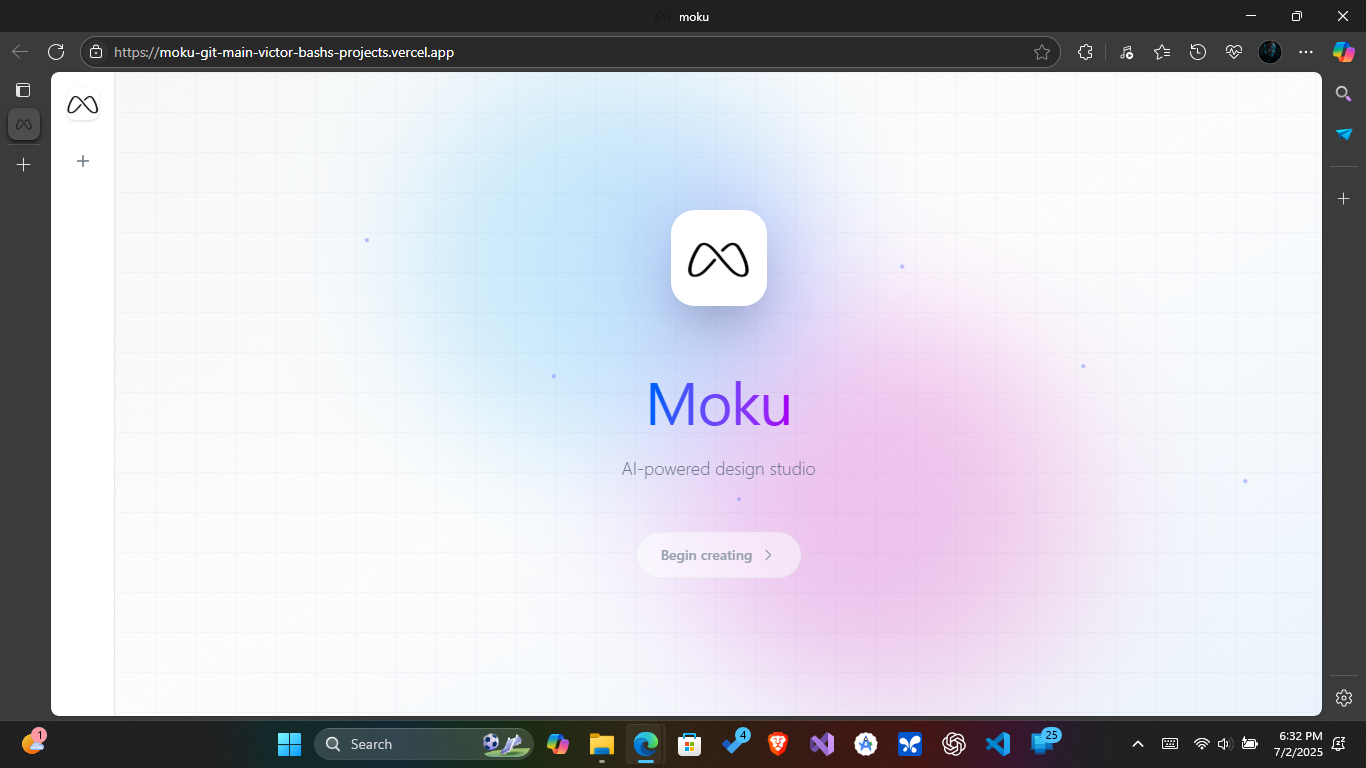
Task: Add a new Moku board with the plus icon
Action: coord(83,161)
